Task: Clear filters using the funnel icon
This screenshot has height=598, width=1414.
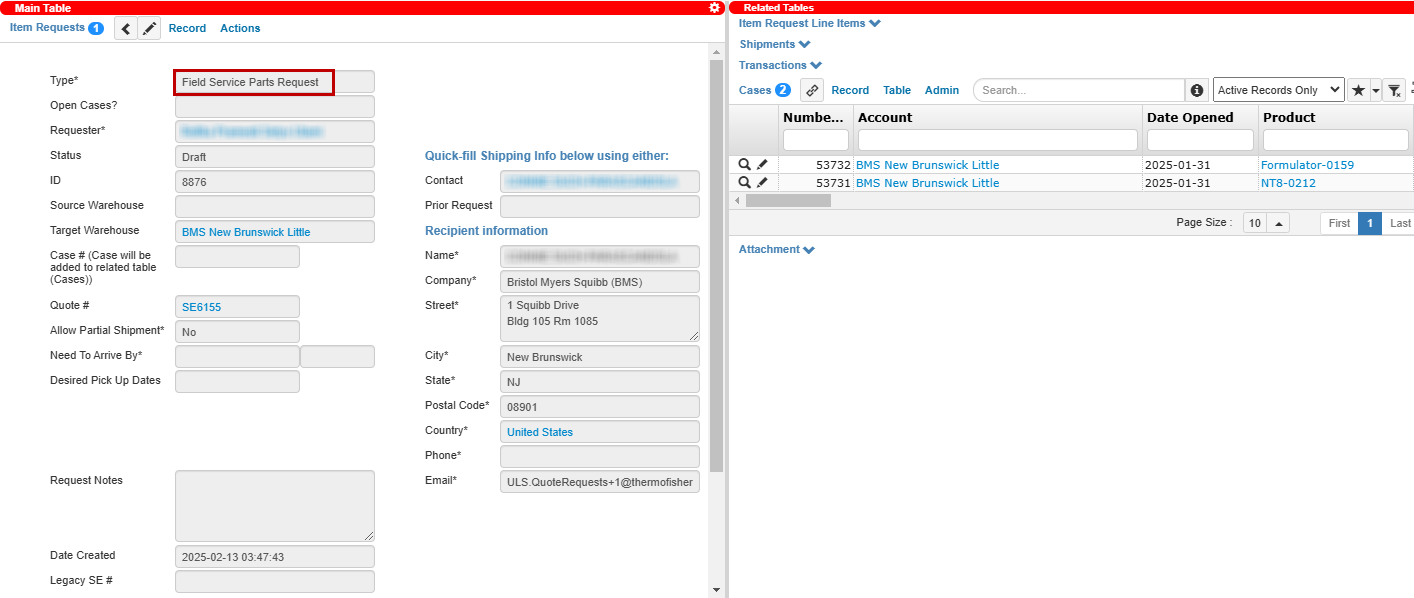Action: pyautogui.click(x=1394, y=91)
